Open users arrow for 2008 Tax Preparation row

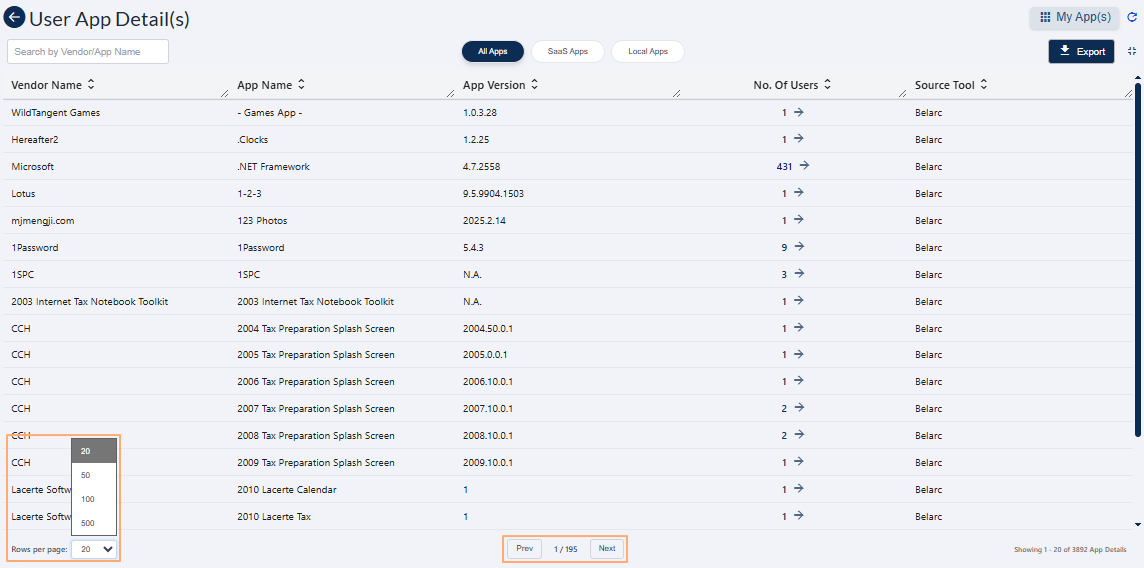(x=798, y=435)
